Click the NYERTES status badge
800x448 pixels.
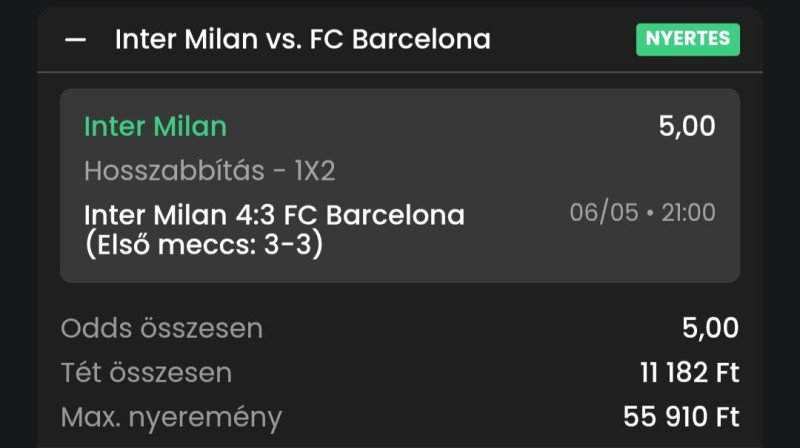point(688,39)
